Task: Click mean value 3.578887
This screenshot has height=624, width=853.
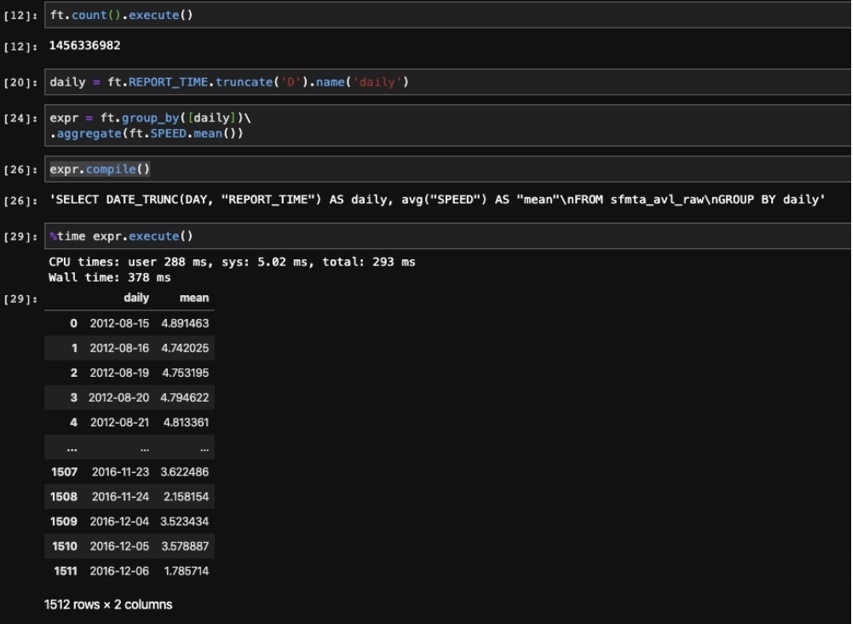Action: 185,546
